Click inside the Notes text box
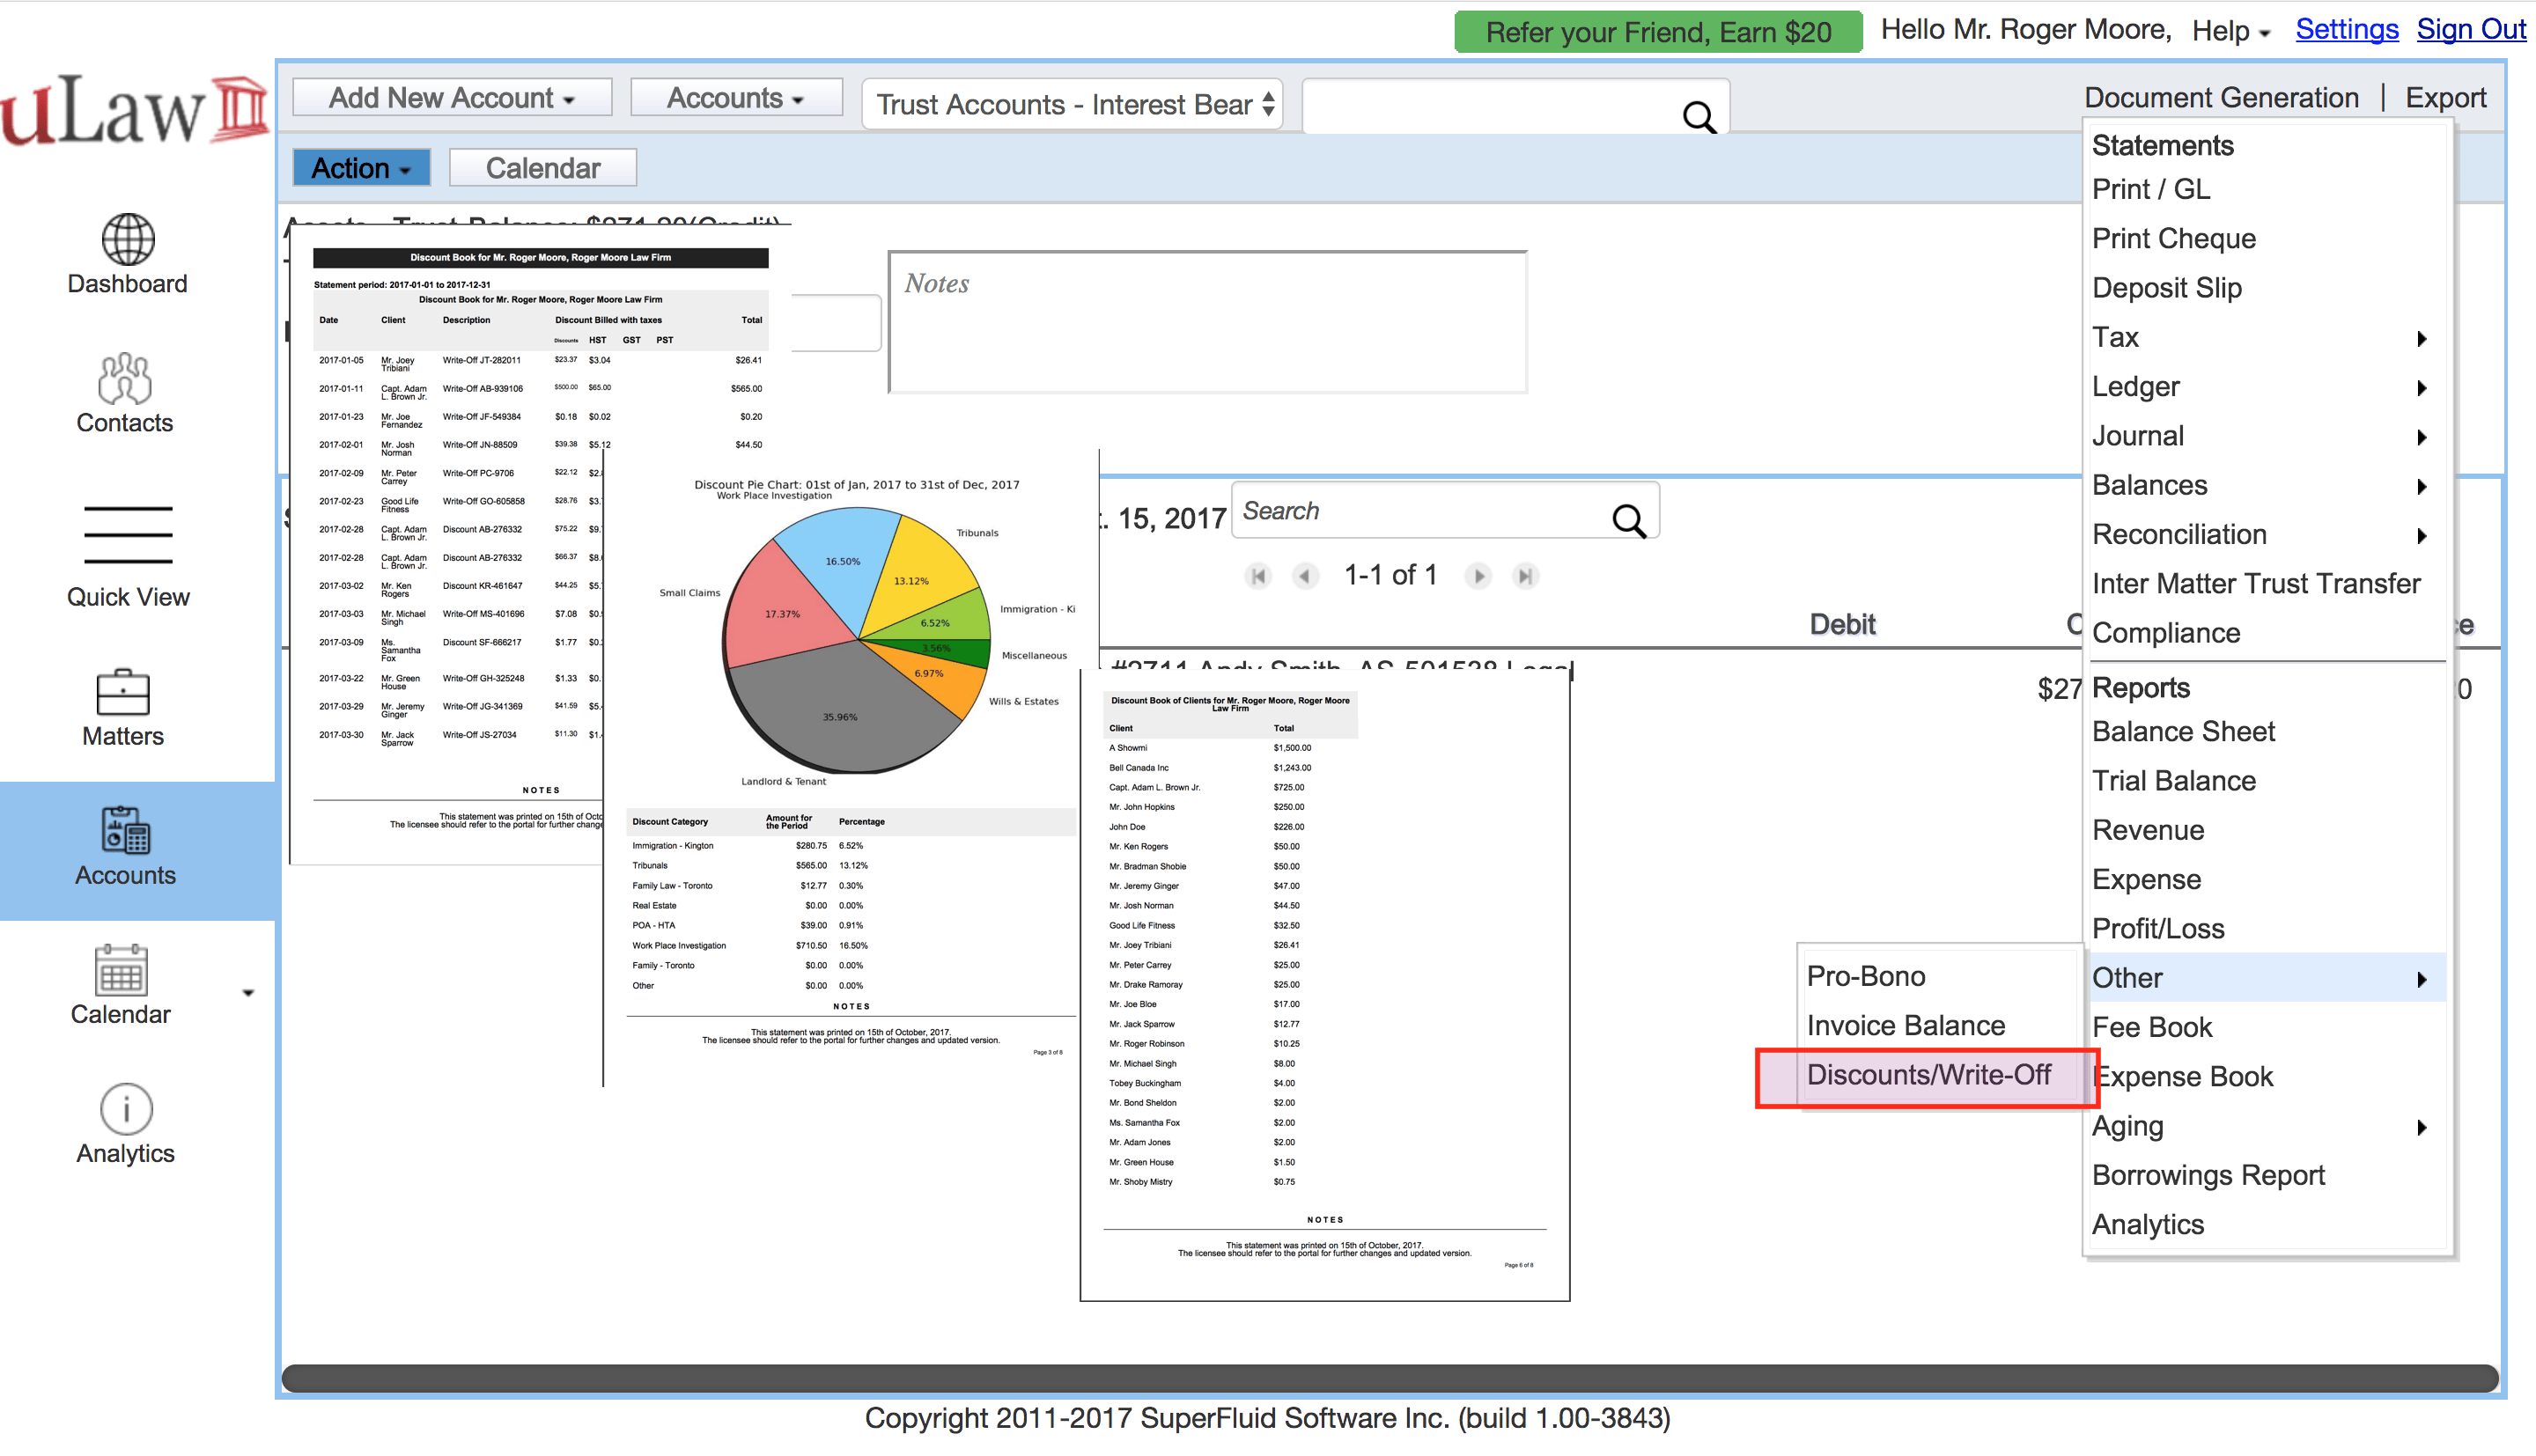Viewport: 2536px width, 1456px height. 1207,322
